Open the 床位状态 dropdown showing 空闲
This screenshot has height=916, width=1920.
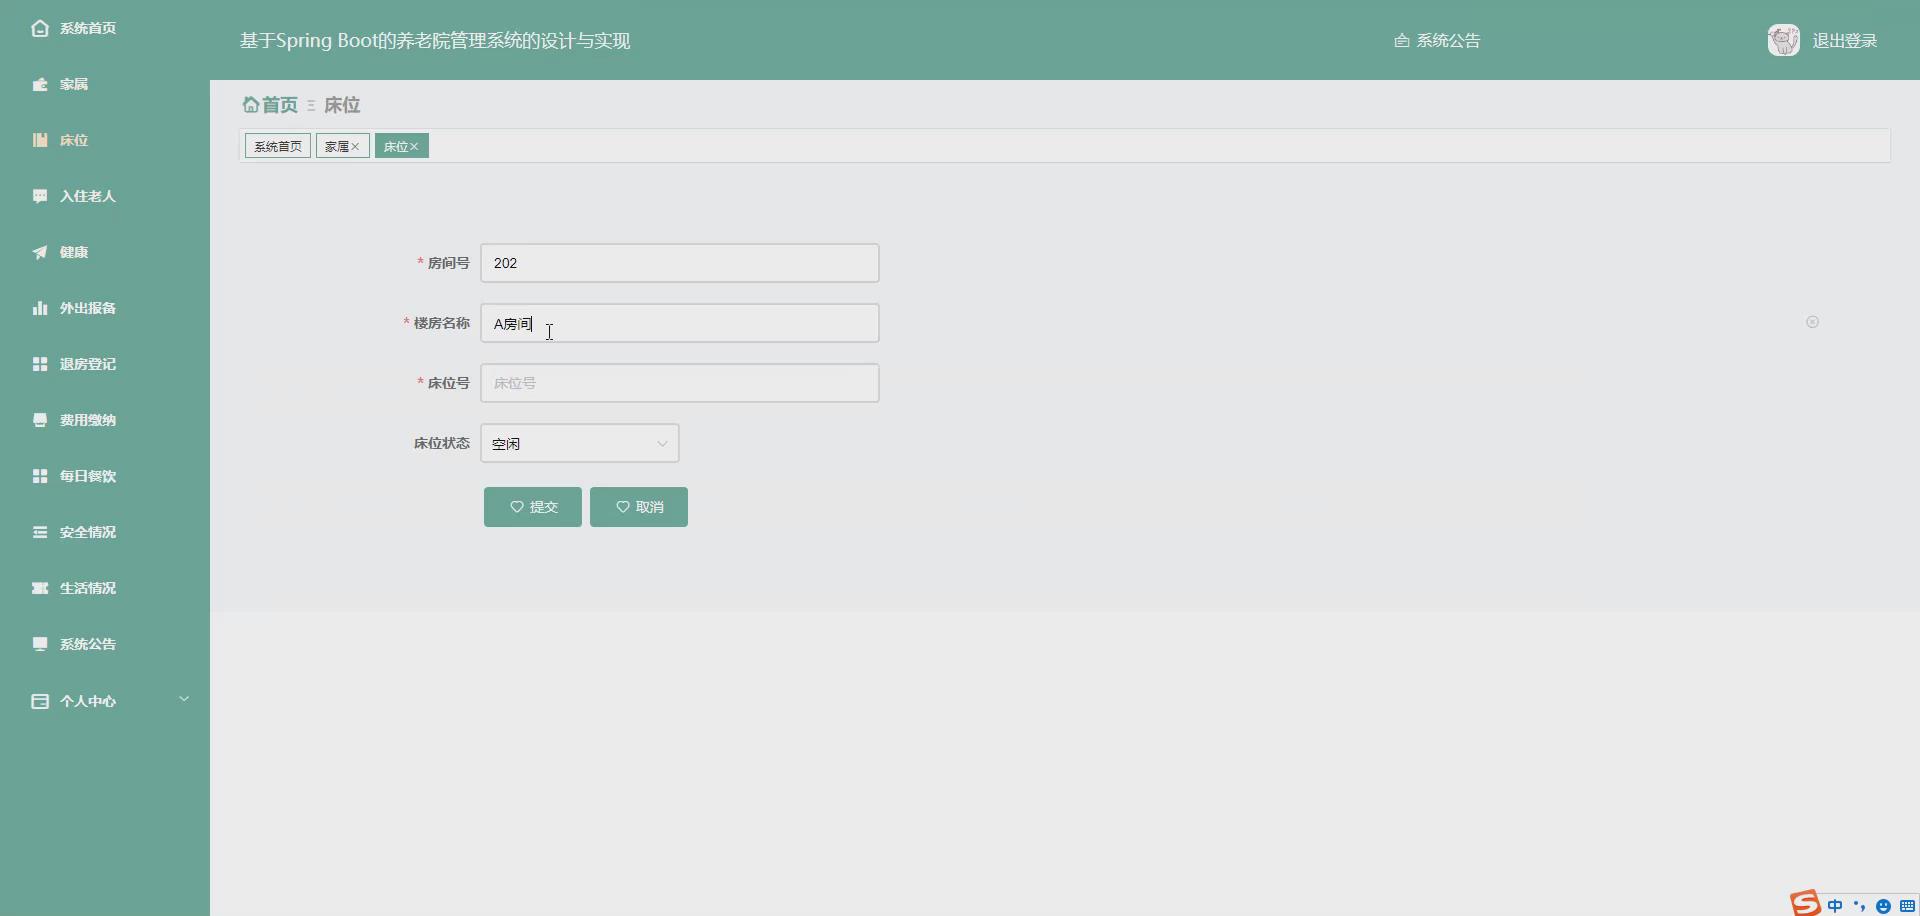point(580,443)
